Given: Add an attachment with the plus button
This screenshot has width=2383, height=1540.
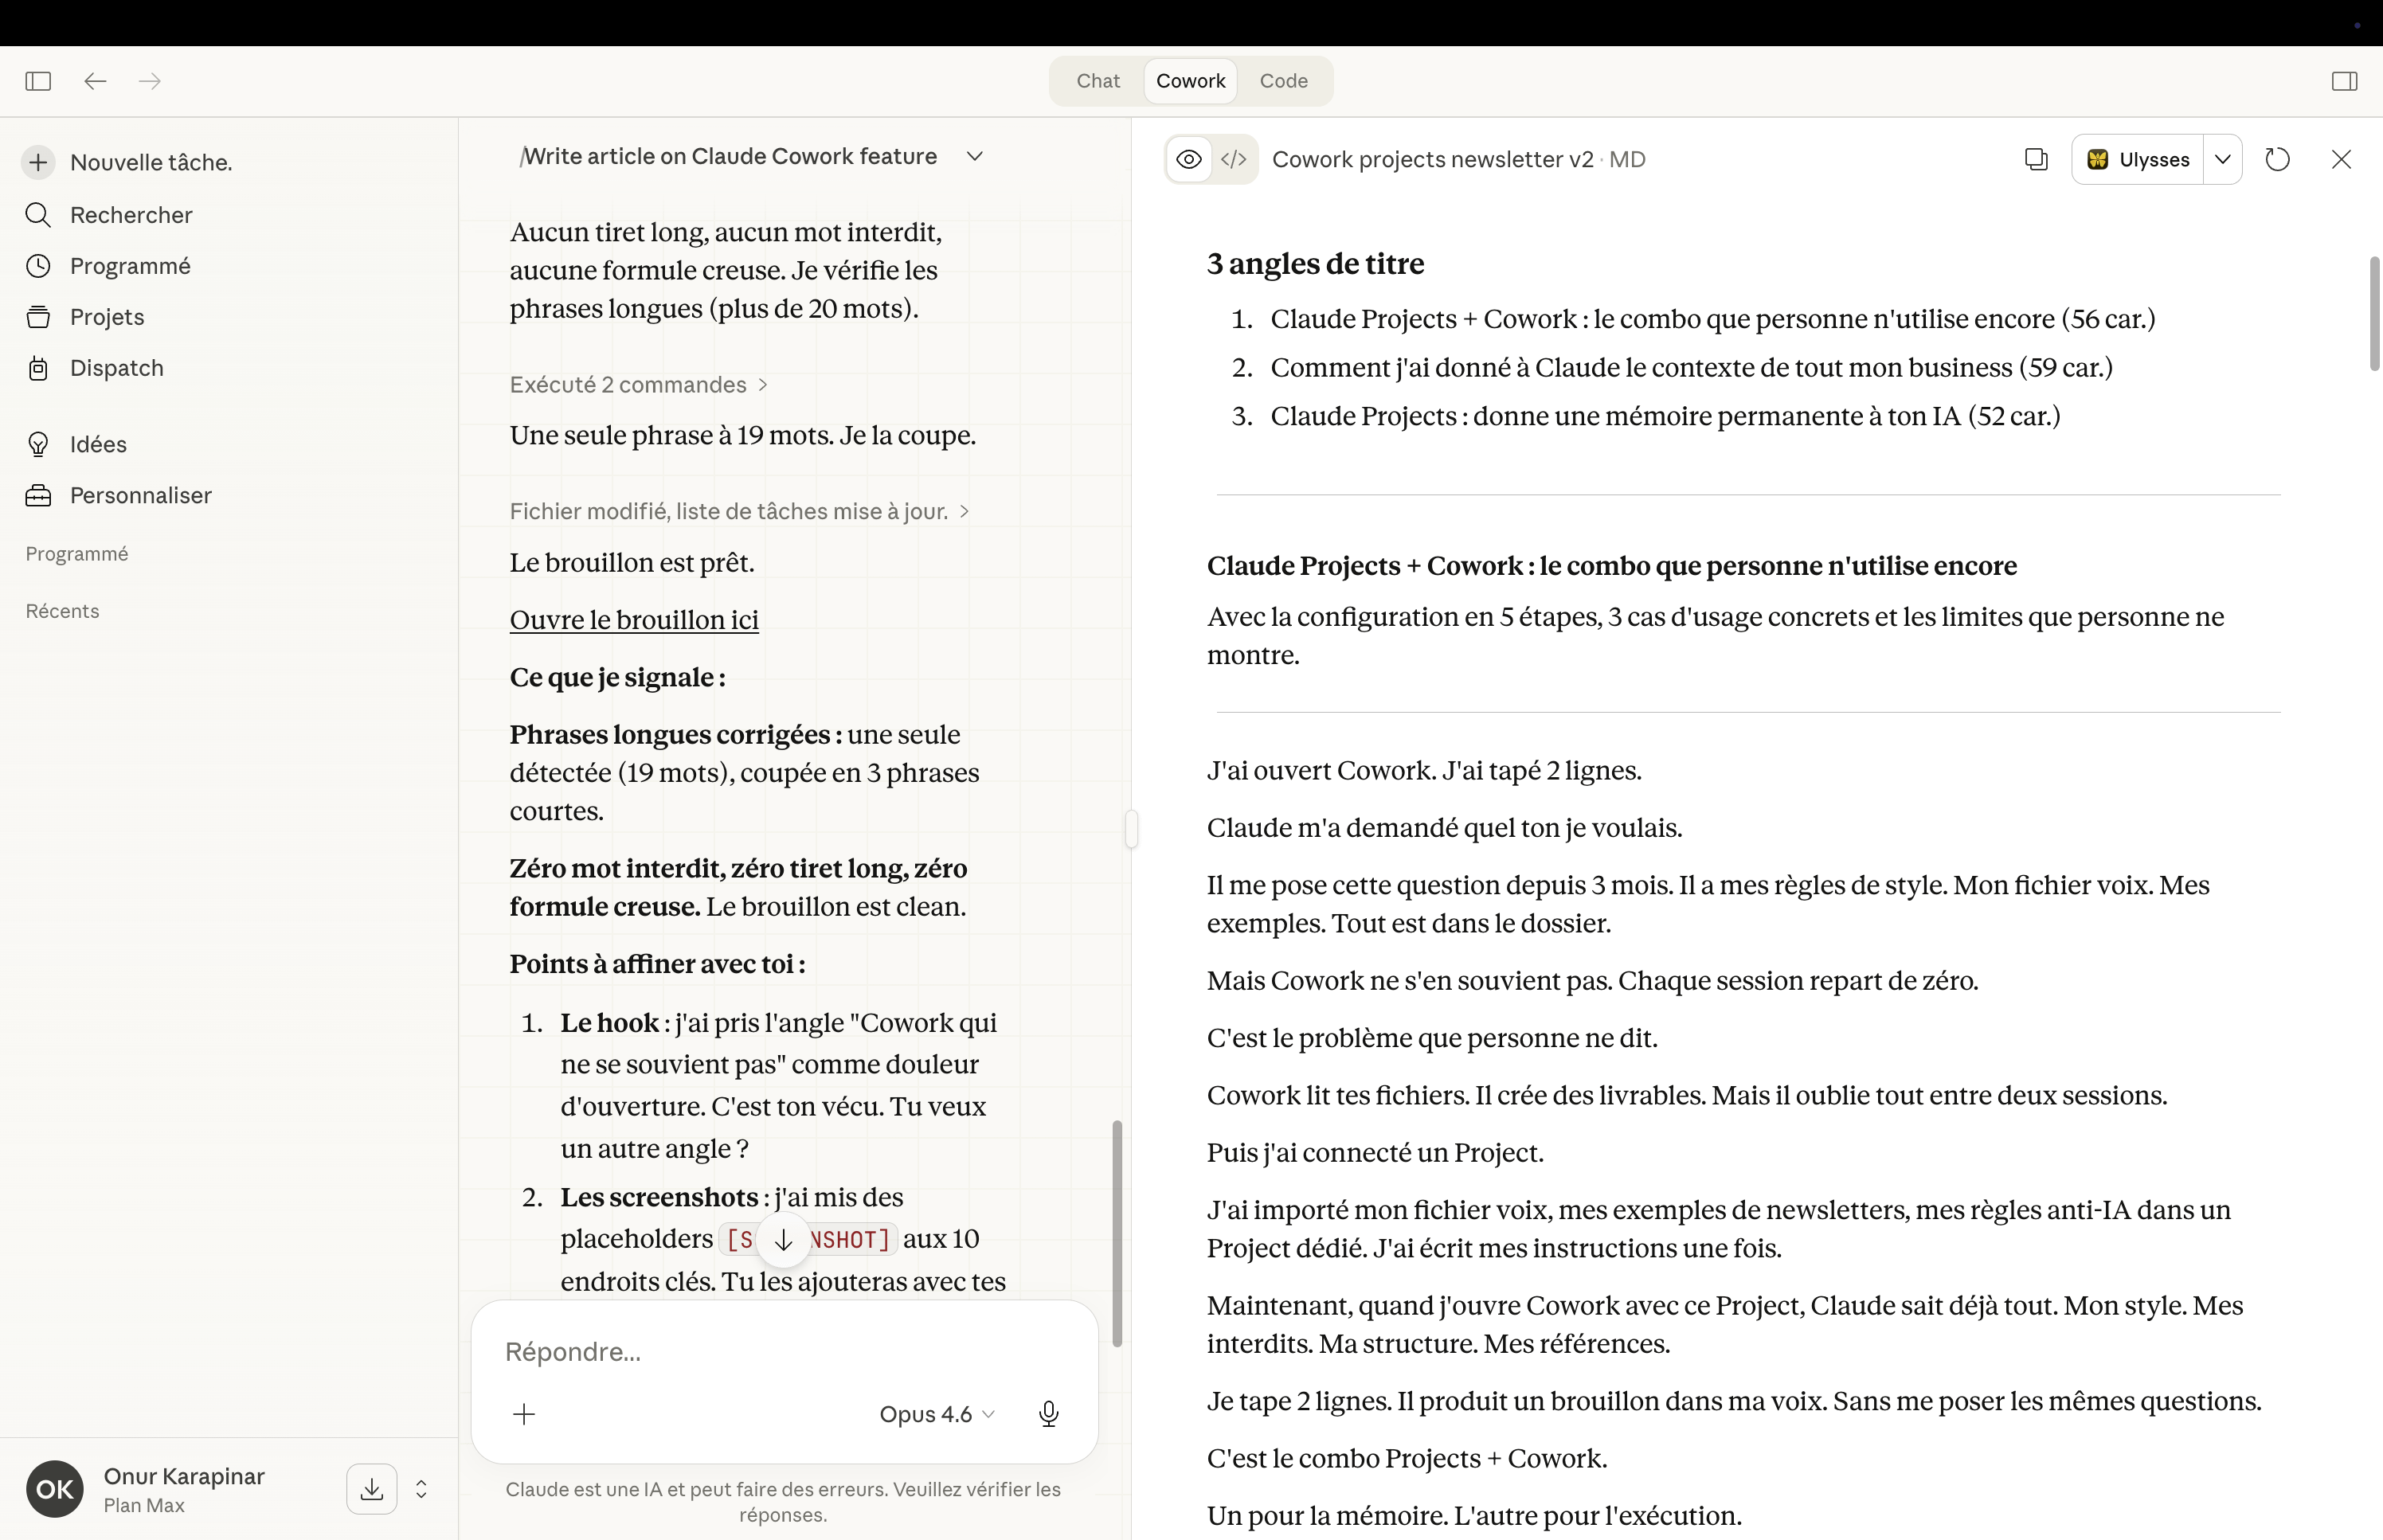Looking at the screenshot, I should click(524, 1414).
